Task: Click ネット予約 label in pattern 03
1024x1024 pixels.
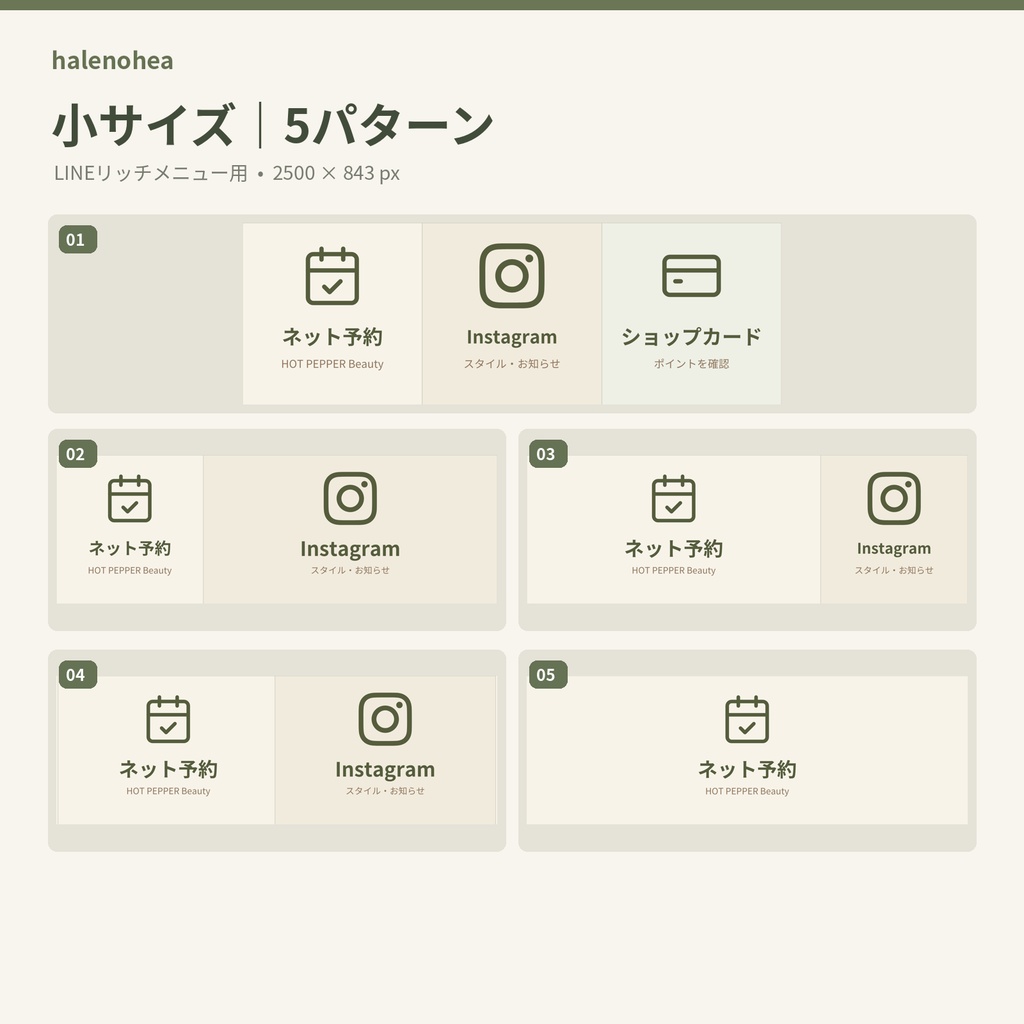Action: 673,549
